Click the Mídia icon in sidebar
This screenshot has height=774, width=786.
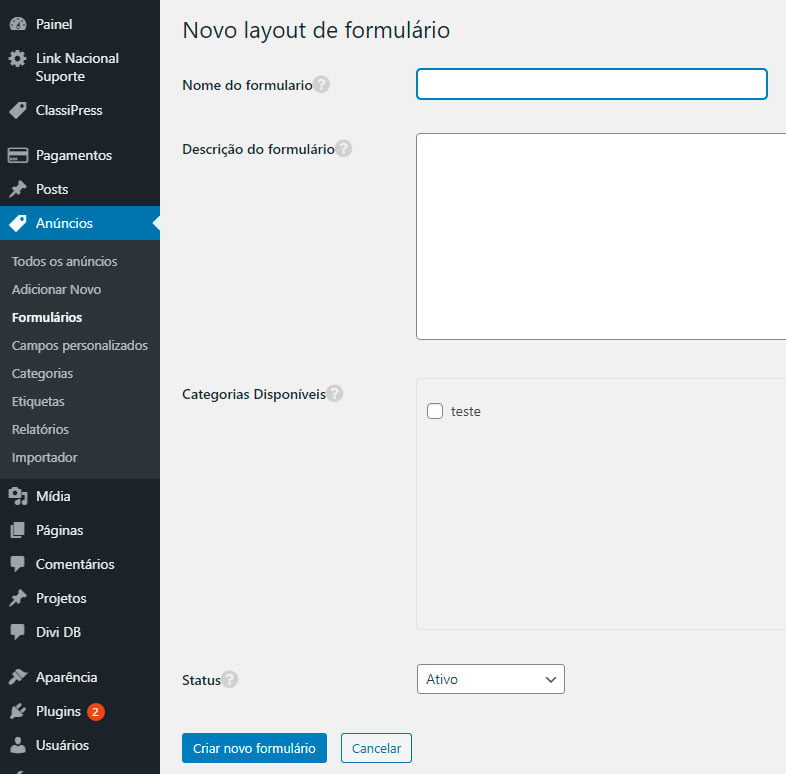[17, 496]
